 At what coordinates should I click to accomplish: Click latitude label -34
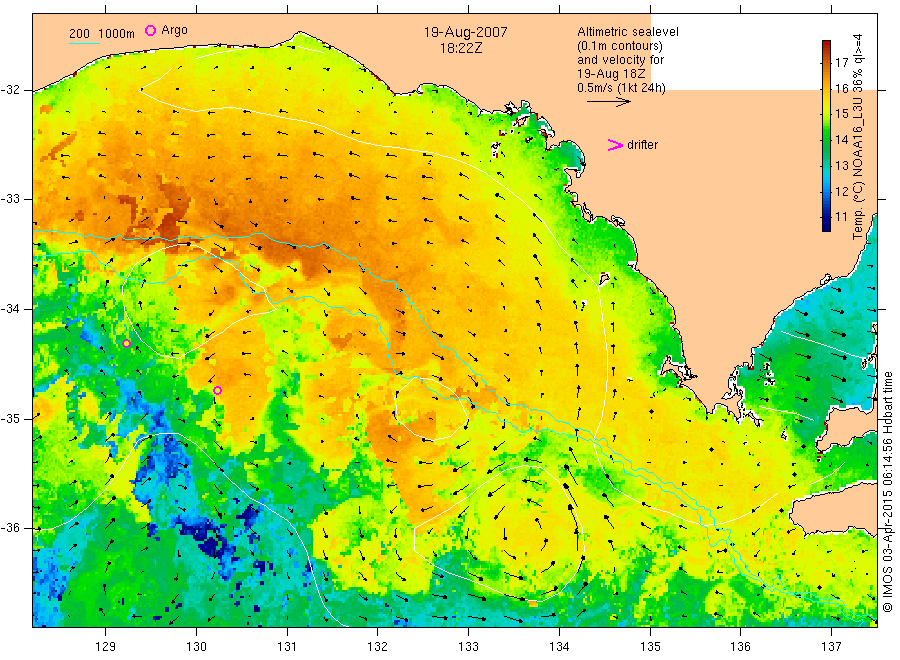(10, 309)
